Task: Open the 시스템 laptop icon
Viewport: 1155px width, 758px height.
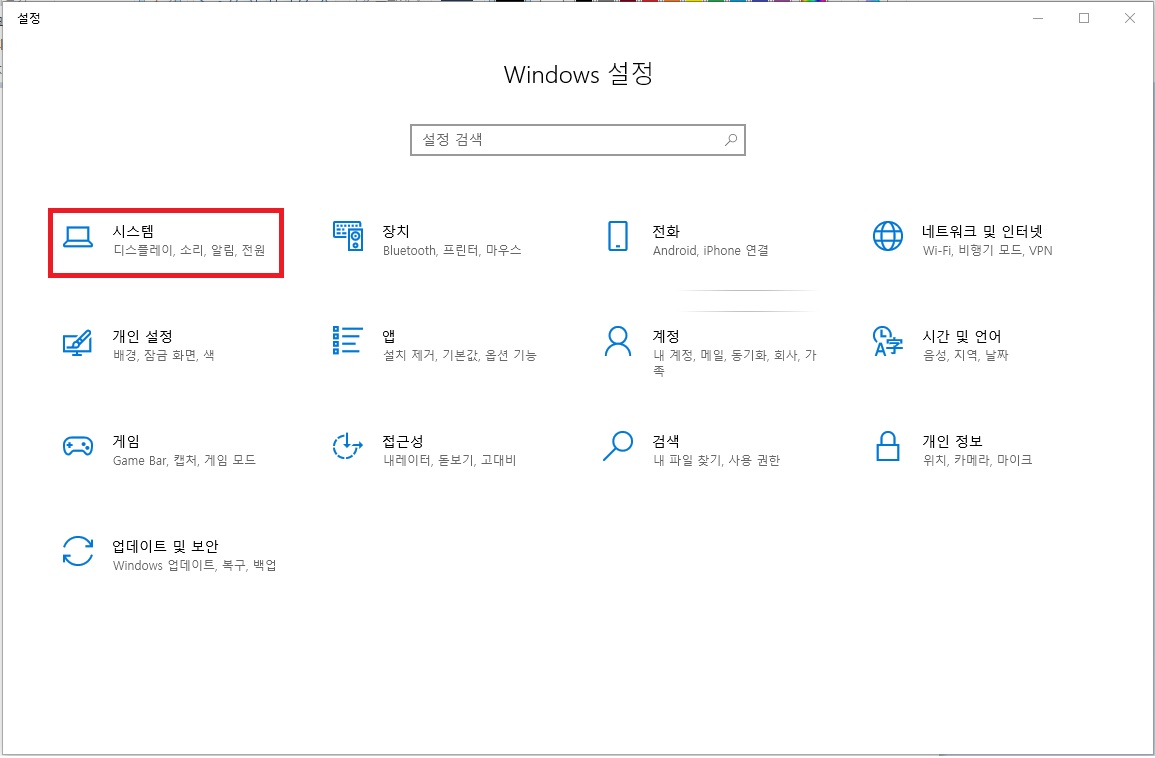Action: click(77, 237)
